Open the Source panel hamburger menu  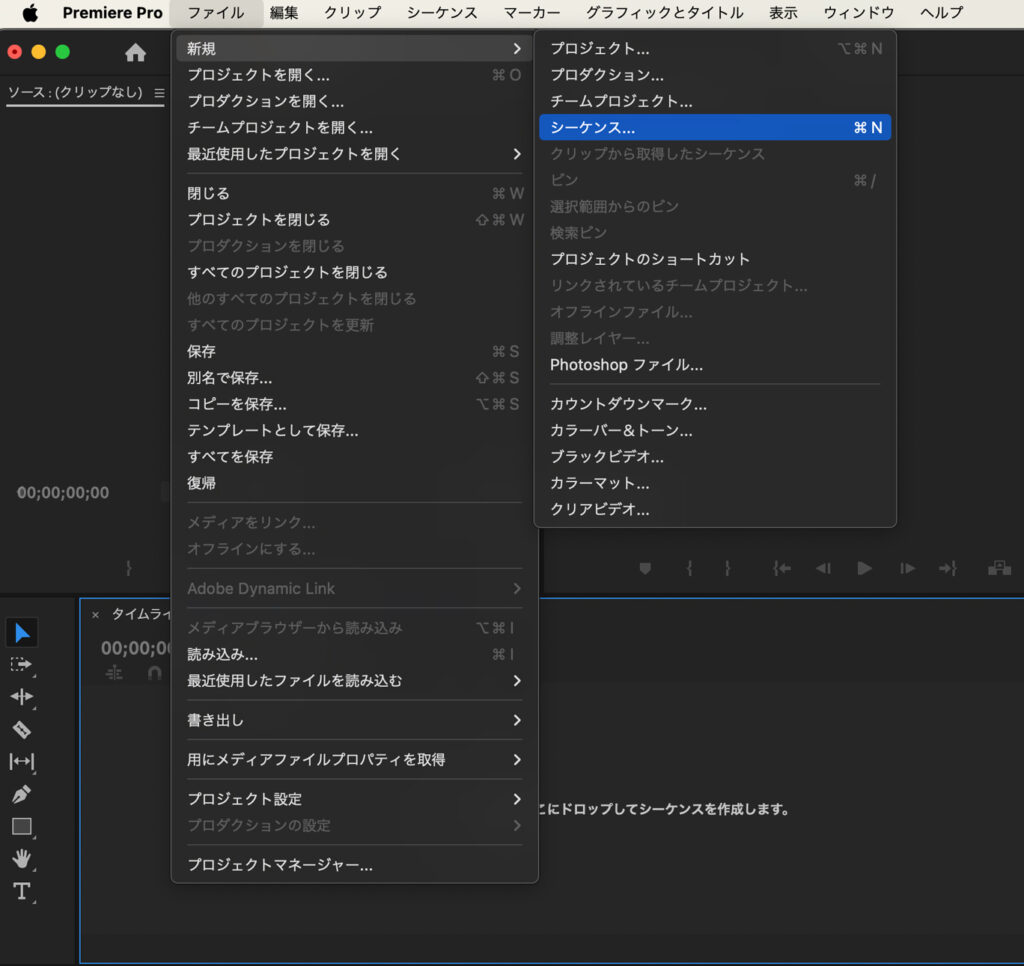(159, 93)
